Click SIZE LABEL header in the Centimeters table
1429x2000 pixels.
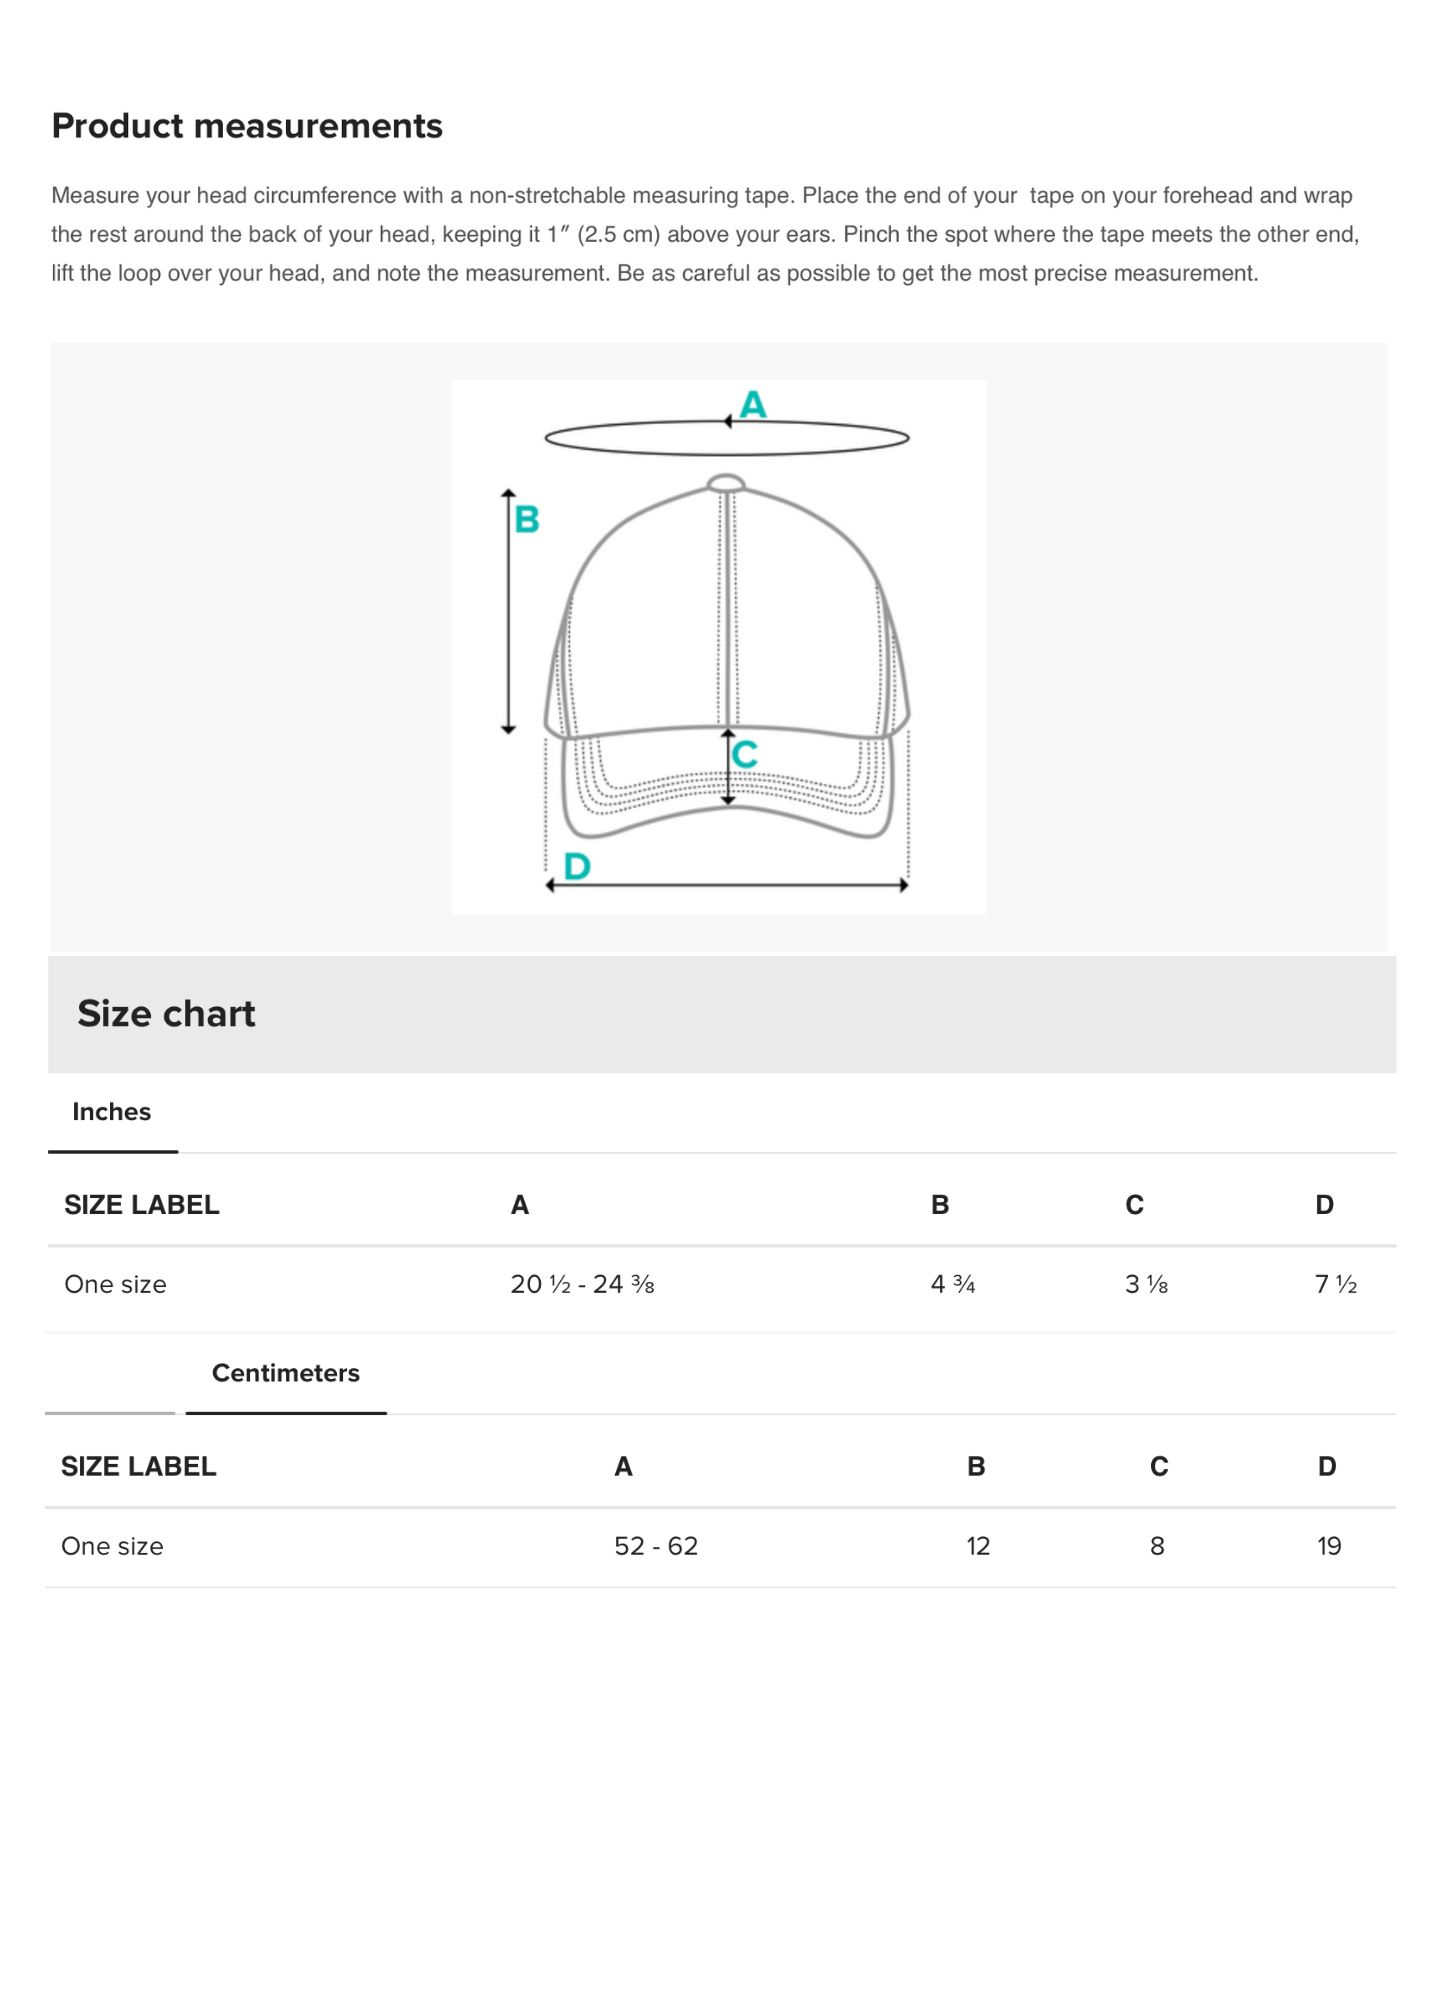click(x=139, y=1466)
